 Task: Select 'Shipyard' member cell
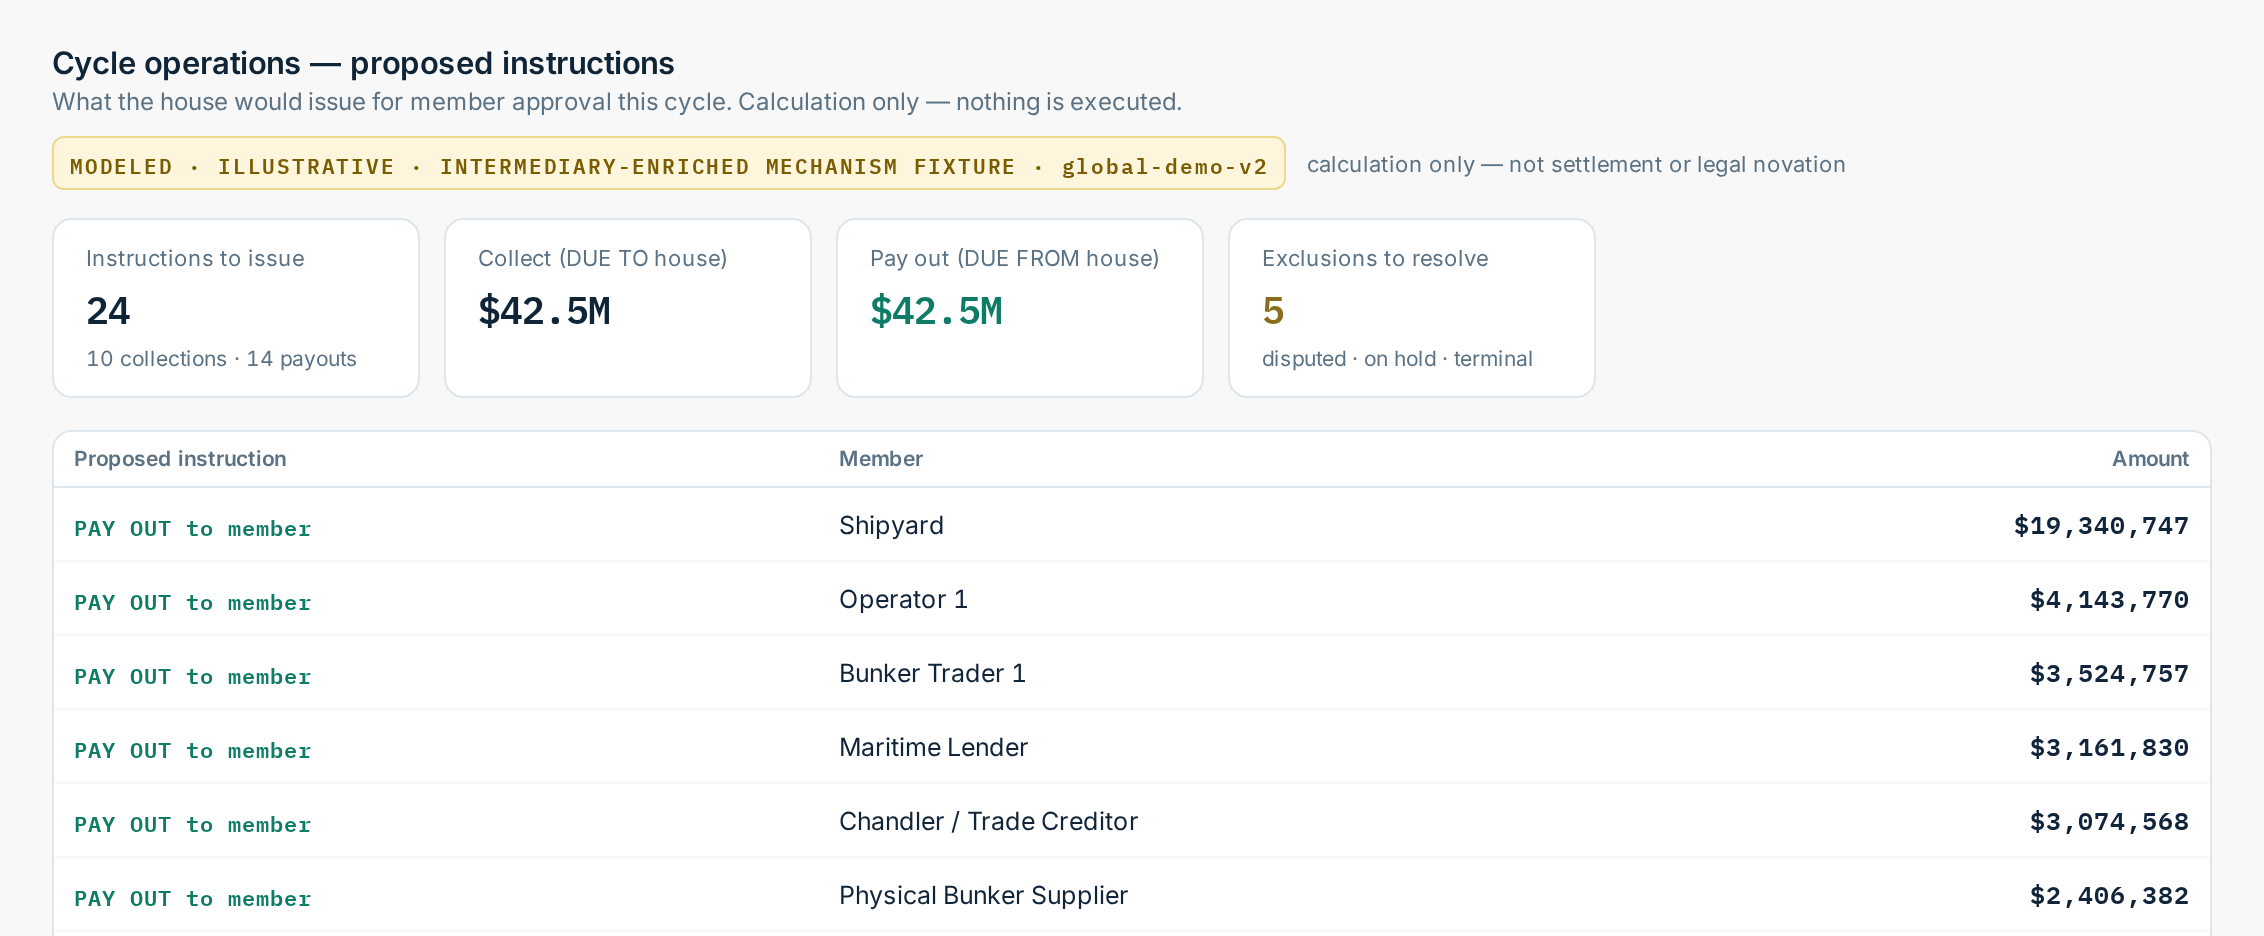(x=891, y=526)
